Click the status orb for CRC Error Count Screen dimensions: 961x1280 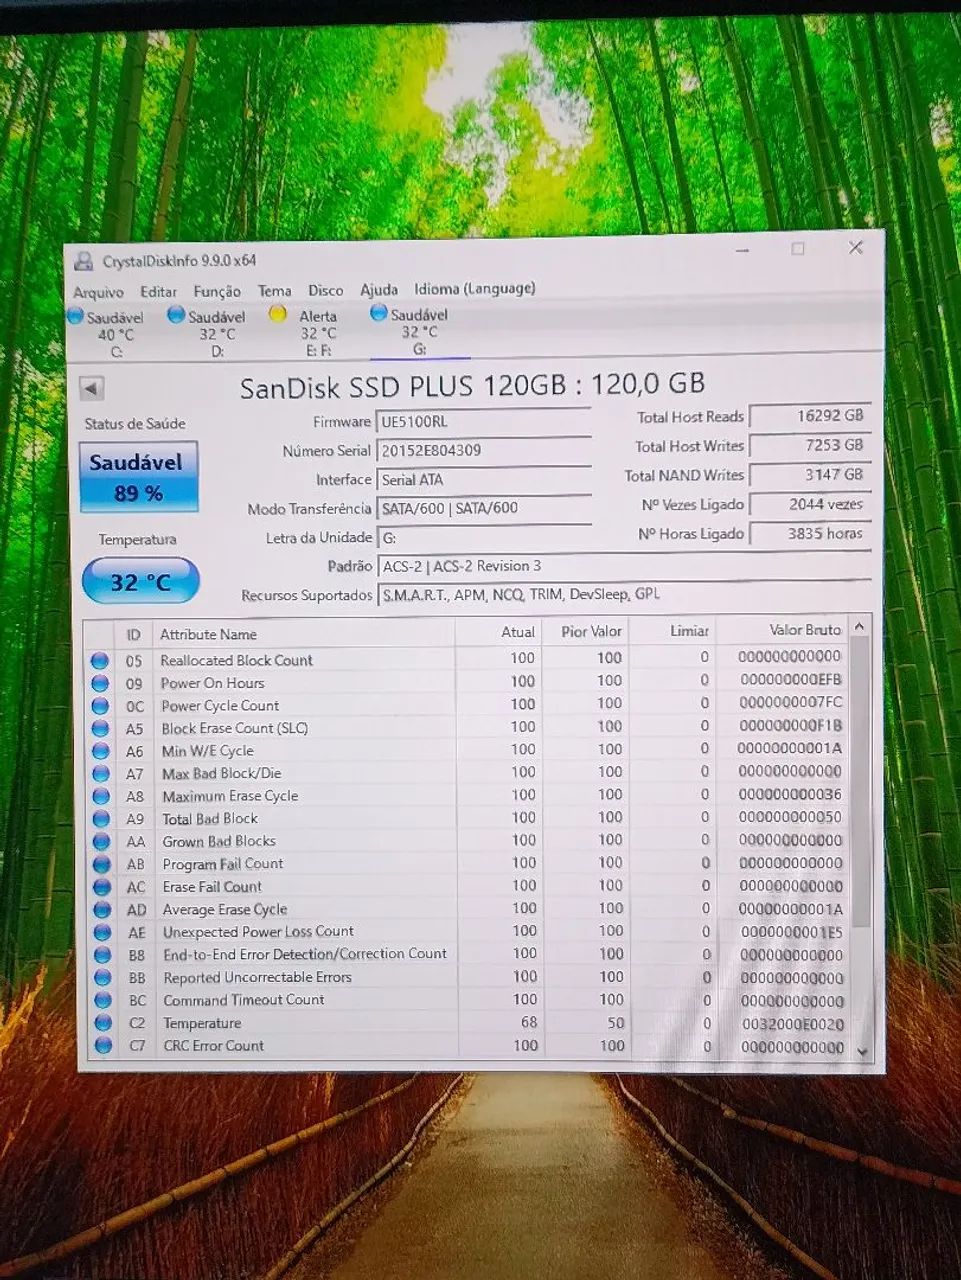pyautogui.click(x=103, y=1046)
